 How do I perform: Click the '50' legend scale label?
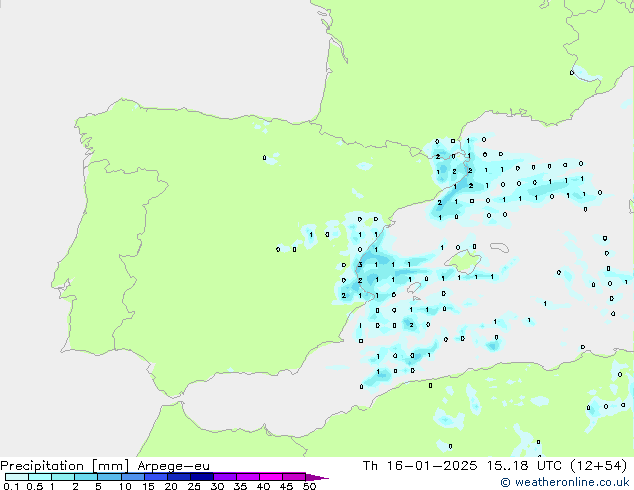point(309,486)
